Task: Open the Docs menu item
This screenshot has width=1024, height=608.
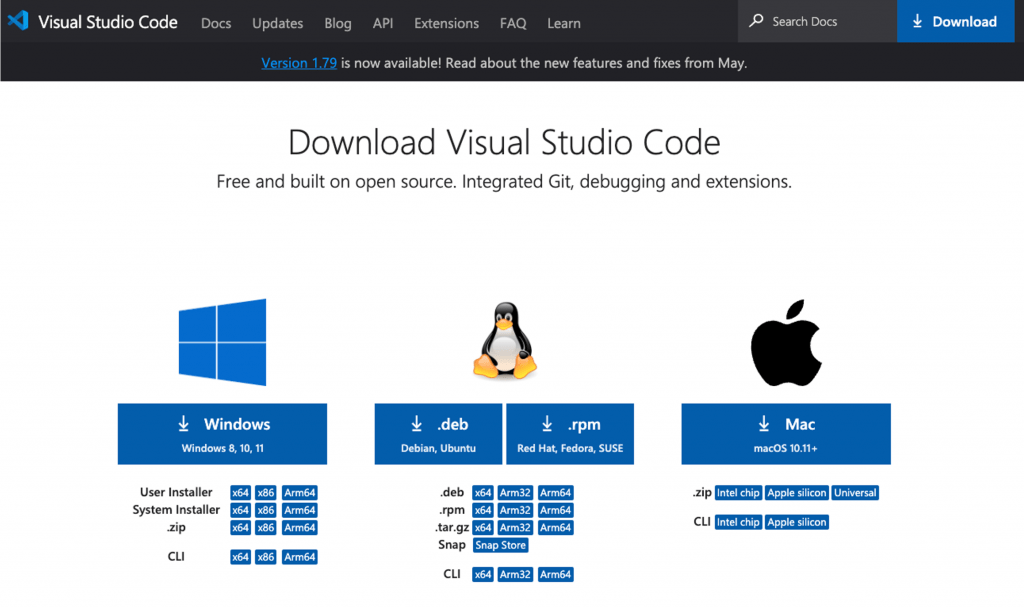Action: coord(216,23)
